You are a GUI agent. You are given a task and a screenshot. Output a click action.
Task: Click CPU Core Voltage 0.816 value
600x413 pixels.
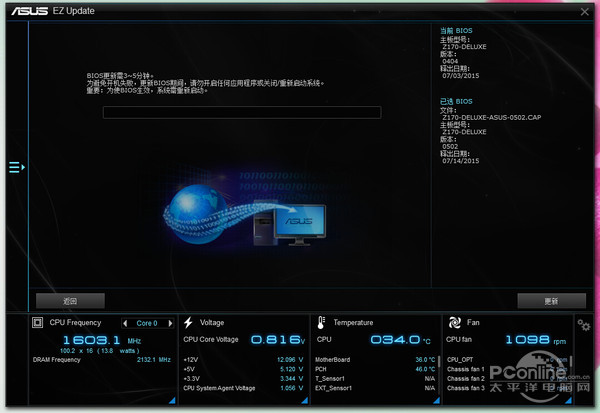point(278,340)
